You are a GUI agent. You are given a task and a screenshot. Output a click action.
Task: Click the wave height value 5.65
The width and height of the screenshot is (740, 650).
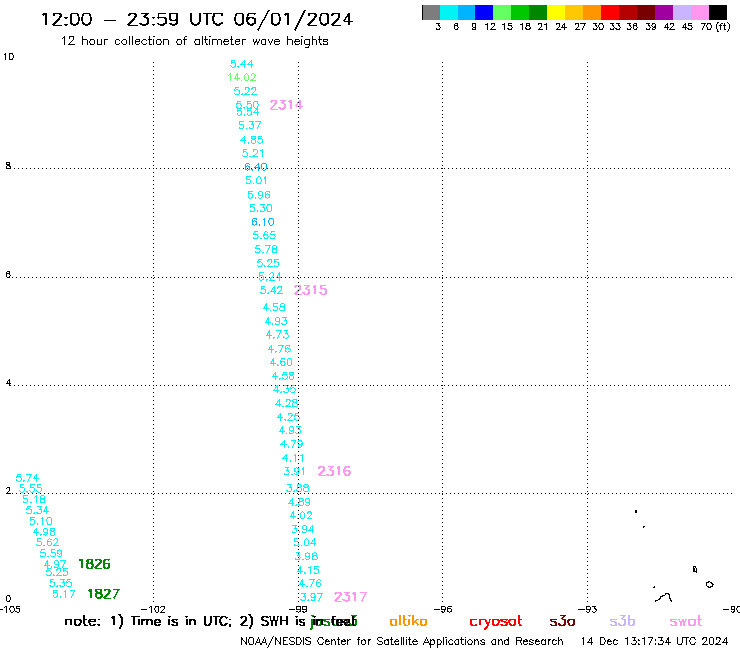point(264,236)
